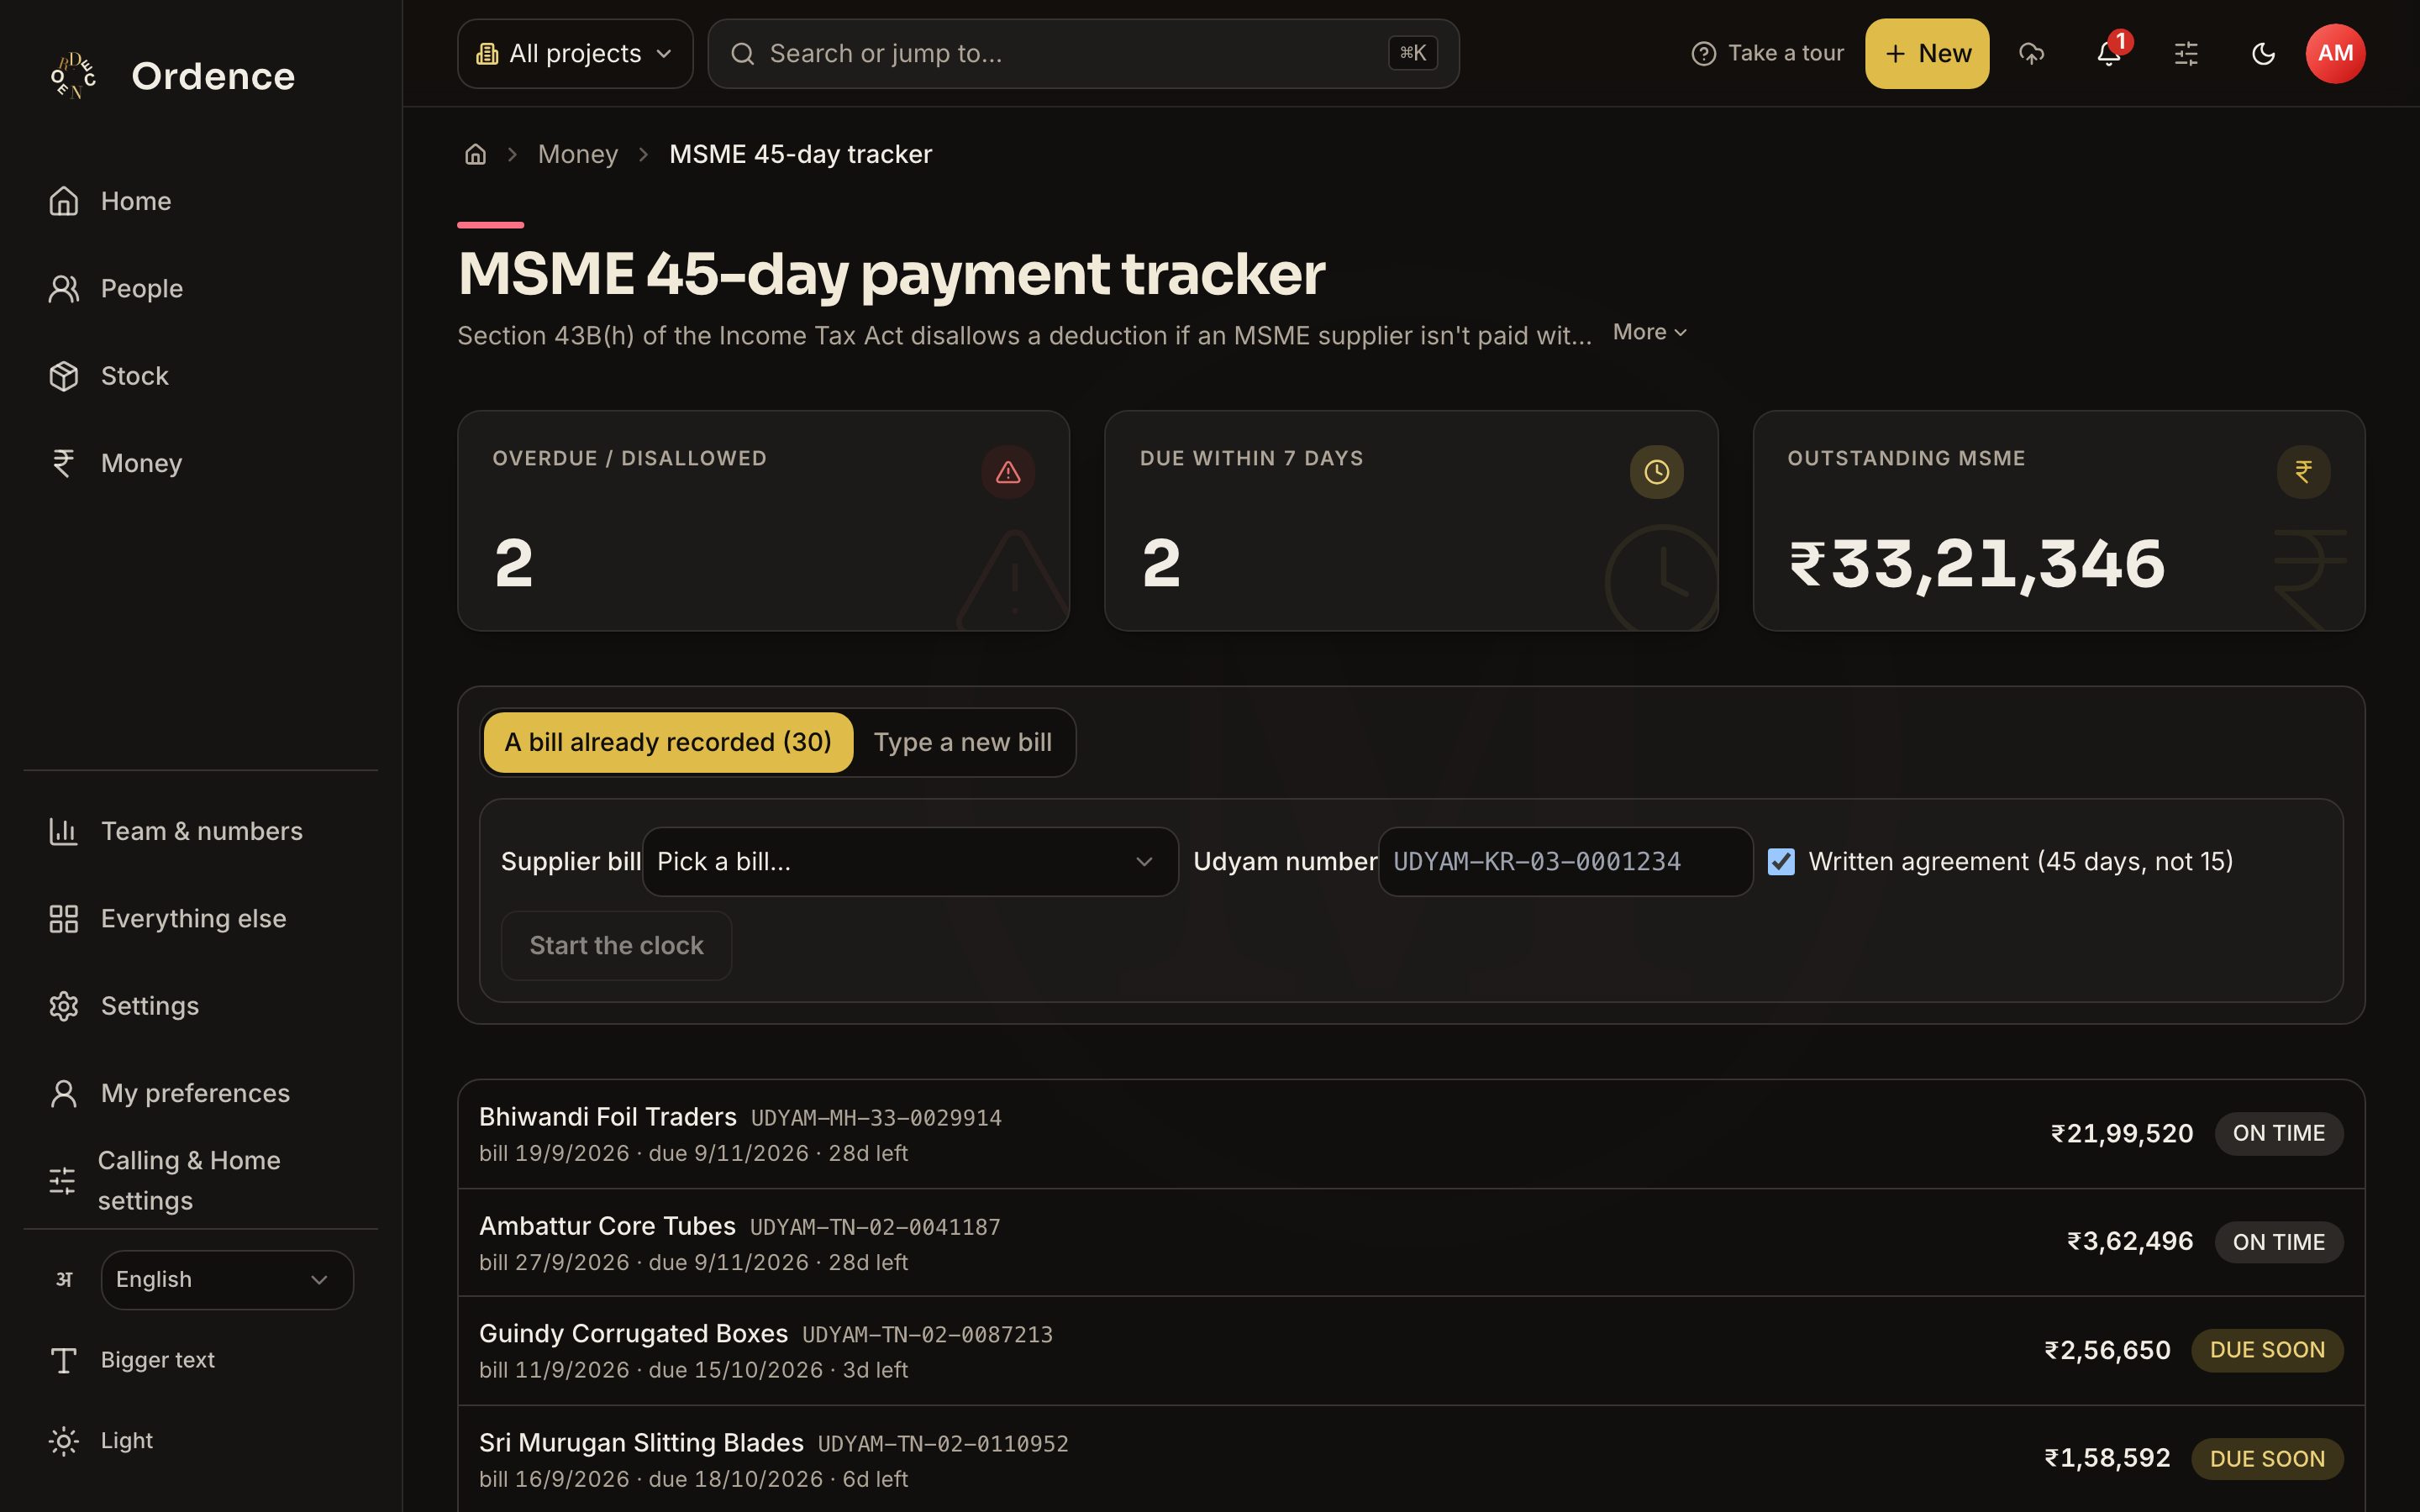Click the Sri Murugan Slitting Blades row
This screenshot has width=2420, height=1512.
tap(1411, 1459)
